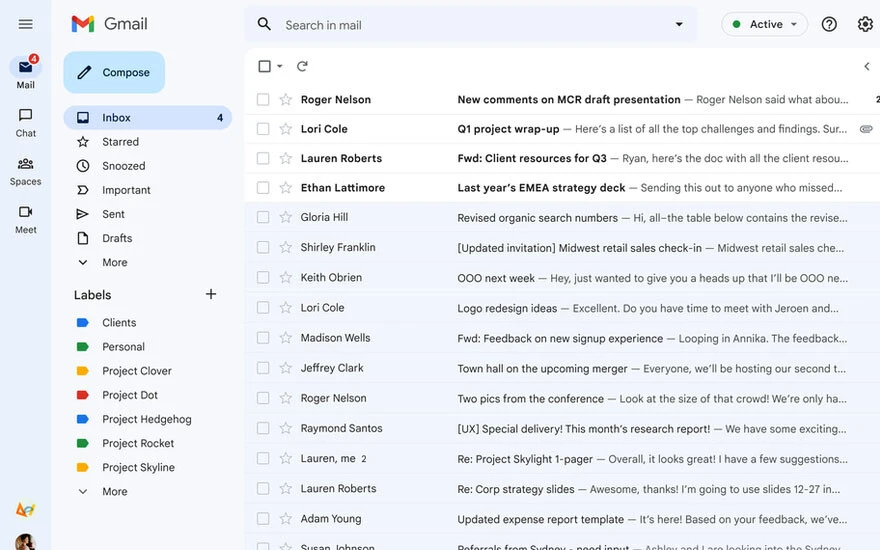Click the attachment icon on the Q1 project wrap-up email
Image resolution: width=880 pixels, height=550 pixels.
(866, 129)
